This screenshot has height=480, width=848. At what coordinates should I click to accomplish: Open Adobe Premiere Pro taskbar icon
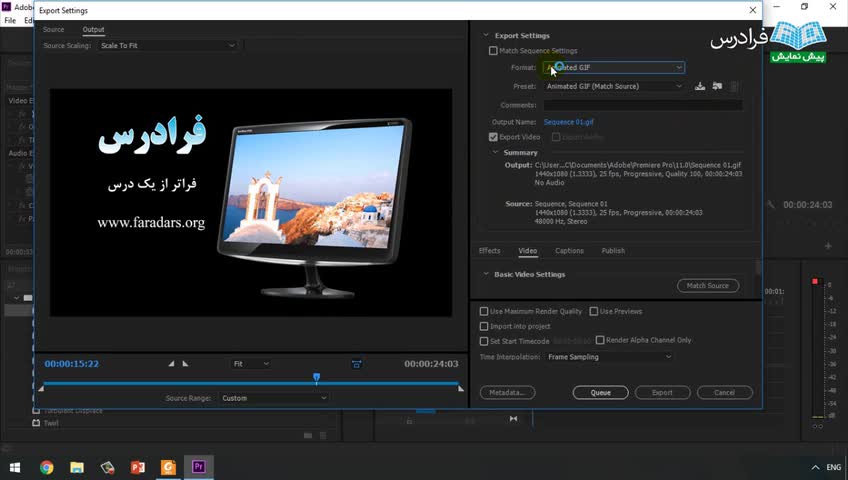point(198,467)
